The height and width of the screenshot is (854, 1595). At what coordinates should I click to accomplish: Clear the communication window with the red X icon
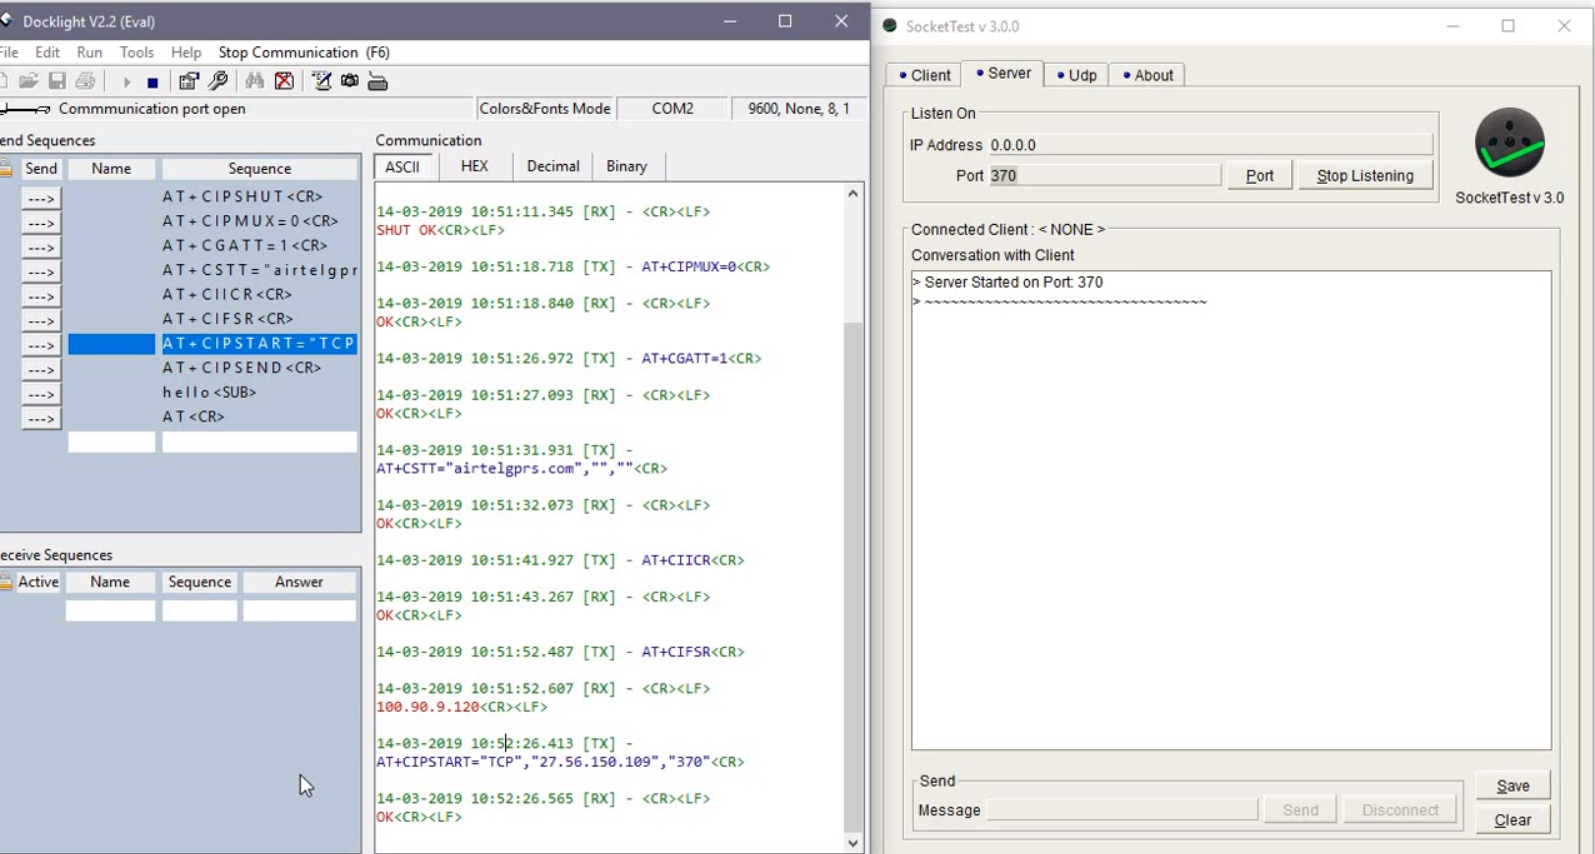pos(285,81)
